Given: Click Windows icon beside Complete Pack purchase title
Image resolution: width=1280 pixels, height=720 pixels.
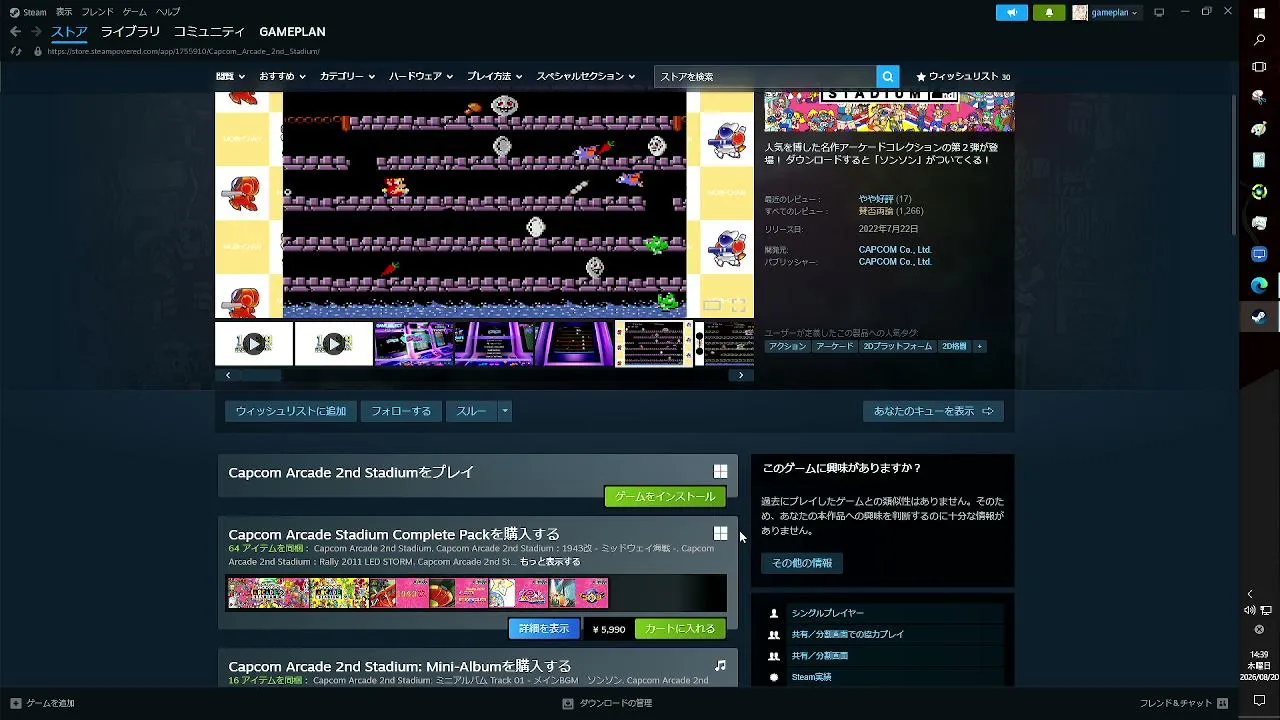Looking at the screenshot, I should [720, 534].
